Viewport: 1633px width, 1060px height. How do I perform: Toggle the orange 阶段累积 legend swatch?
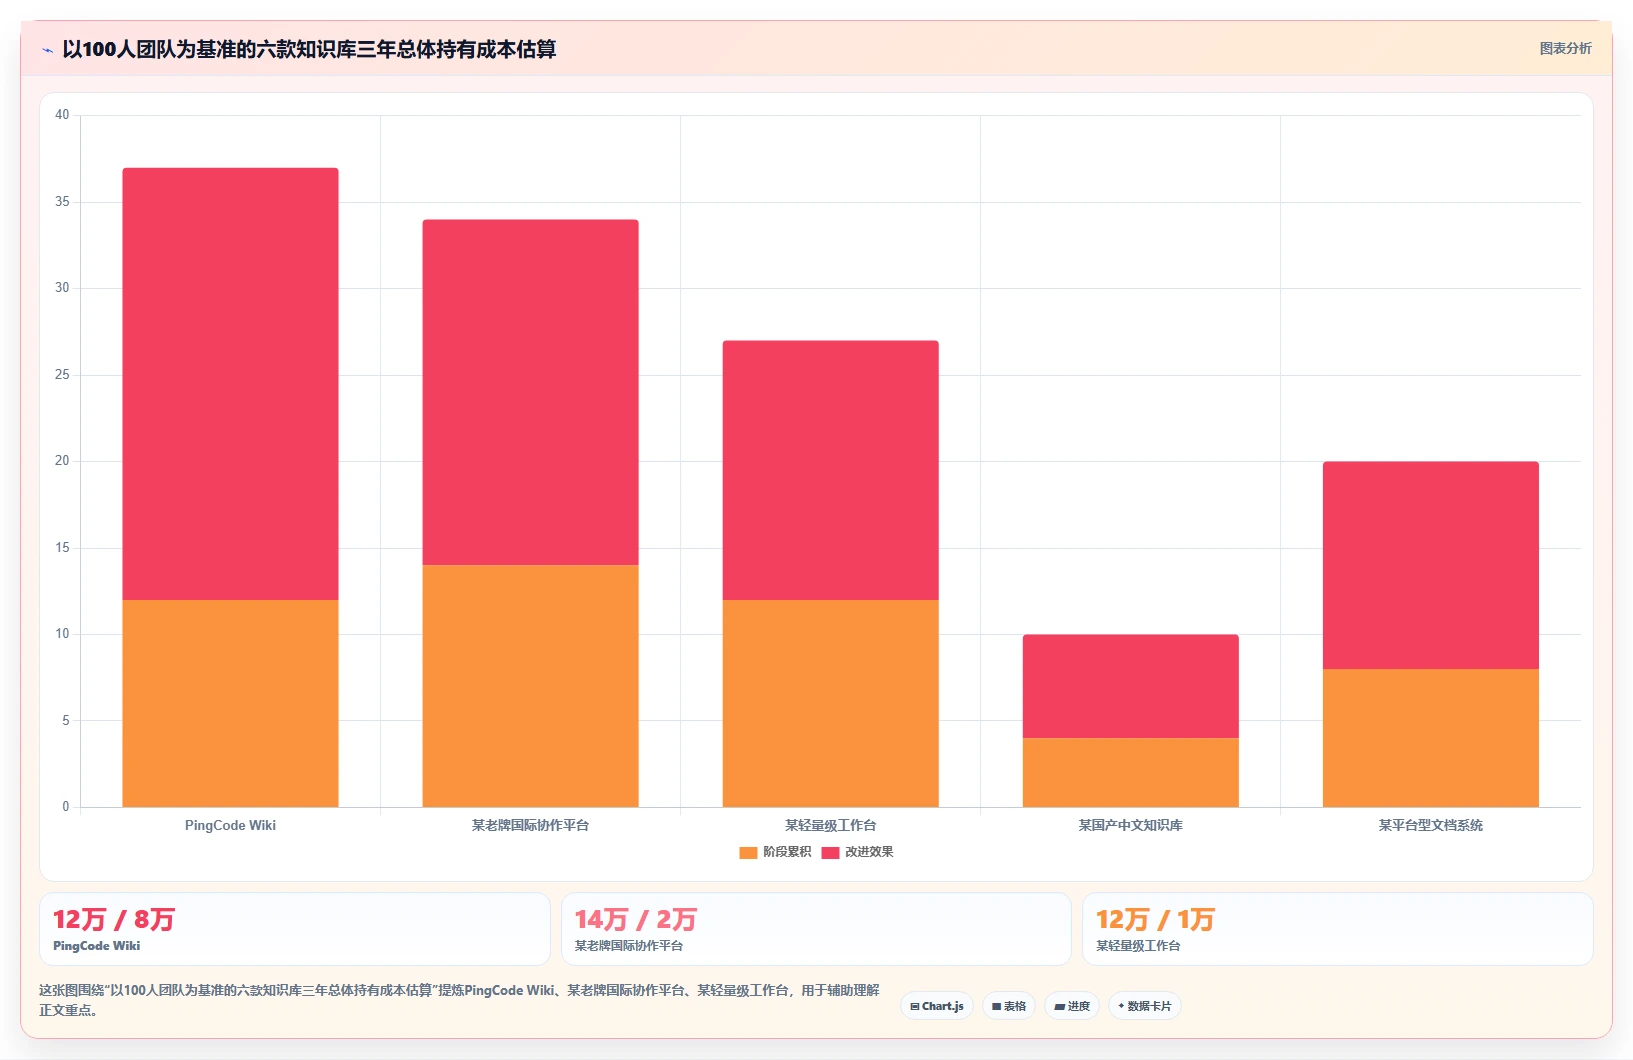[x=748, y=853]
